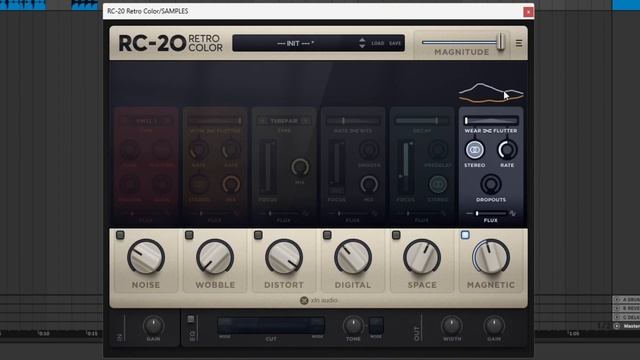Viewport: 640px width, 360px height.
Task: Click the Wobble STEREO button
Action: pos(199,184)
